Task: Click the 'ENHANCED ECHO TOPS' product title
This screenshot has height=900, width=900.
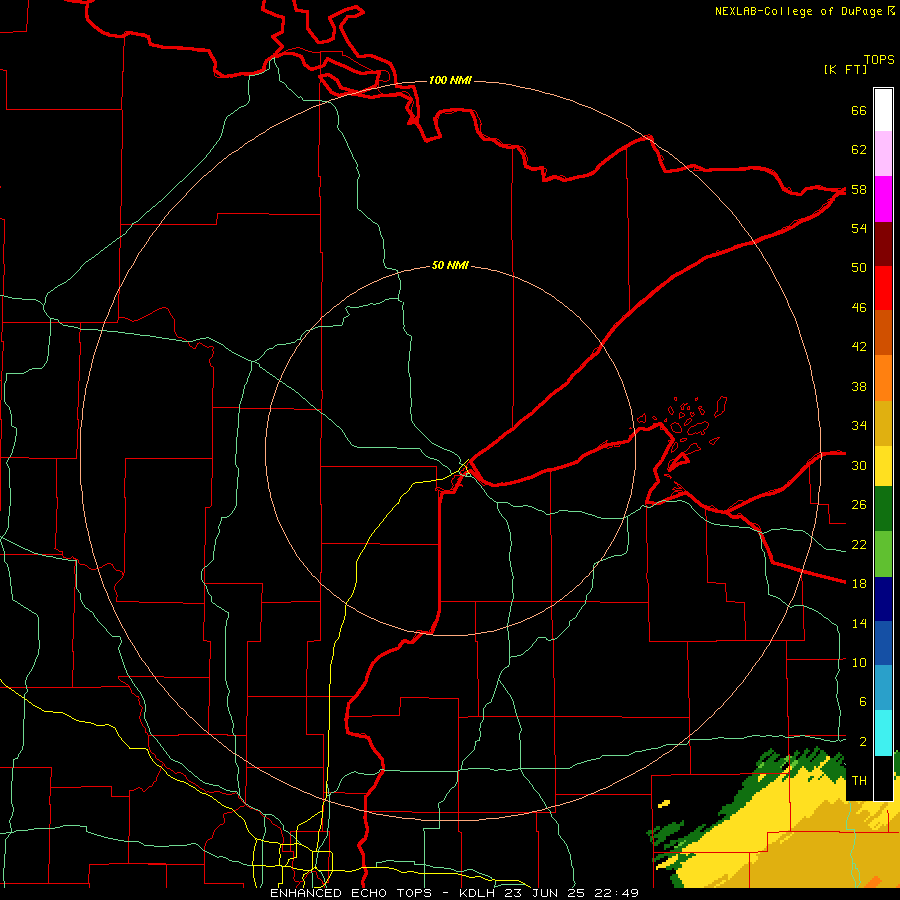Action: coord(351,893)
